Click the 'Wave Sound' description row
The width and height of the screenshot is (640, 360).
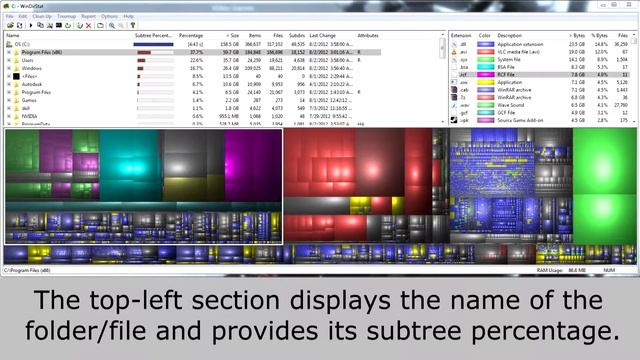[510, 105]
